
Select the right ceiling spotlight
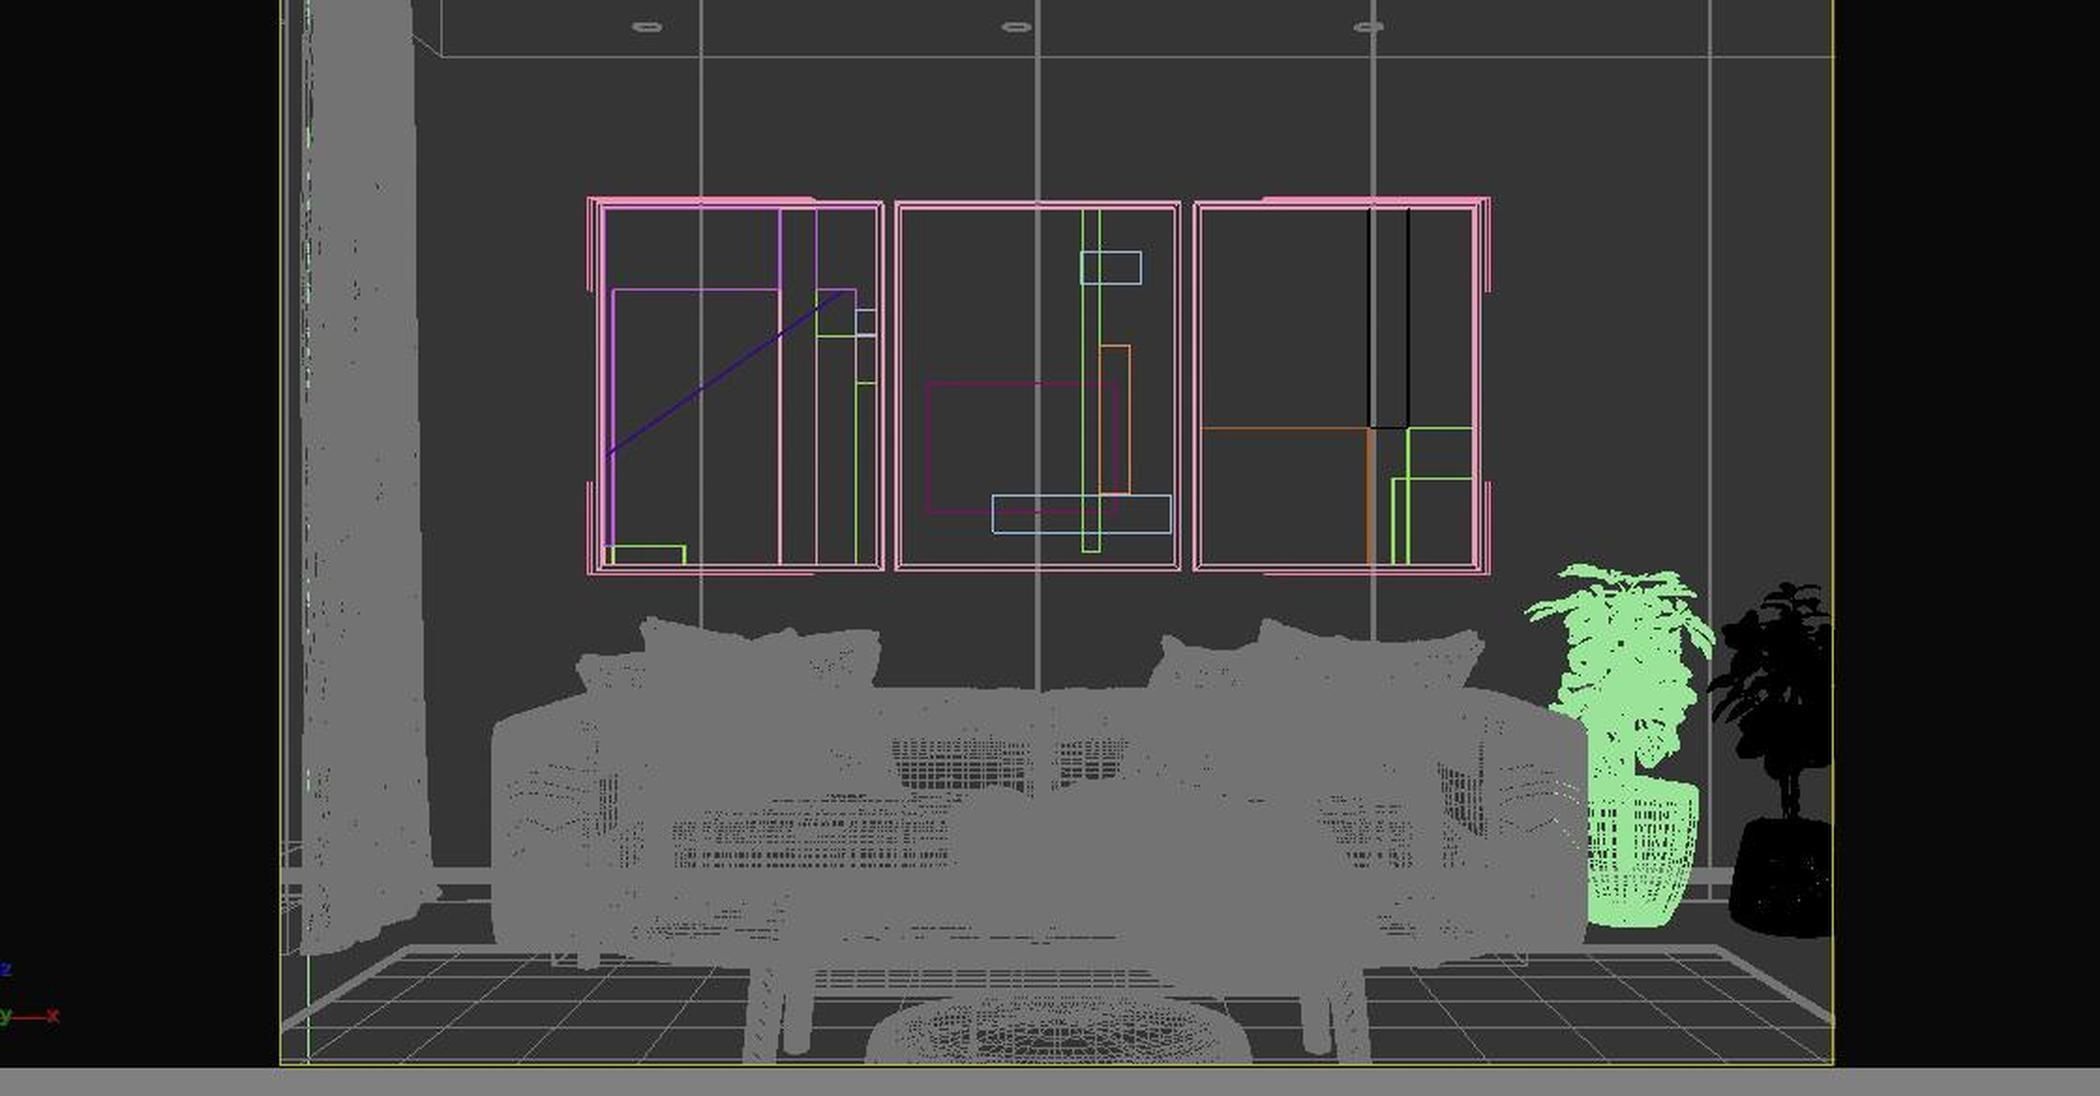(1368, 27)
